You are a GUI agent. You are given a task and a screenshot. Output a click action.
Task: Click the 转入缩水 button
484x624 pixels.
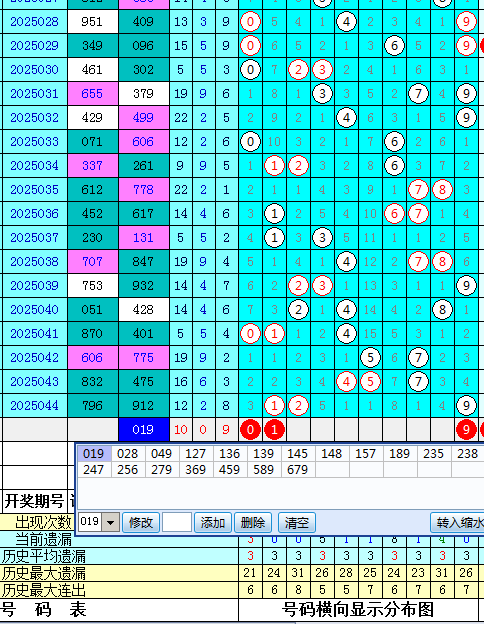(458, 522)
